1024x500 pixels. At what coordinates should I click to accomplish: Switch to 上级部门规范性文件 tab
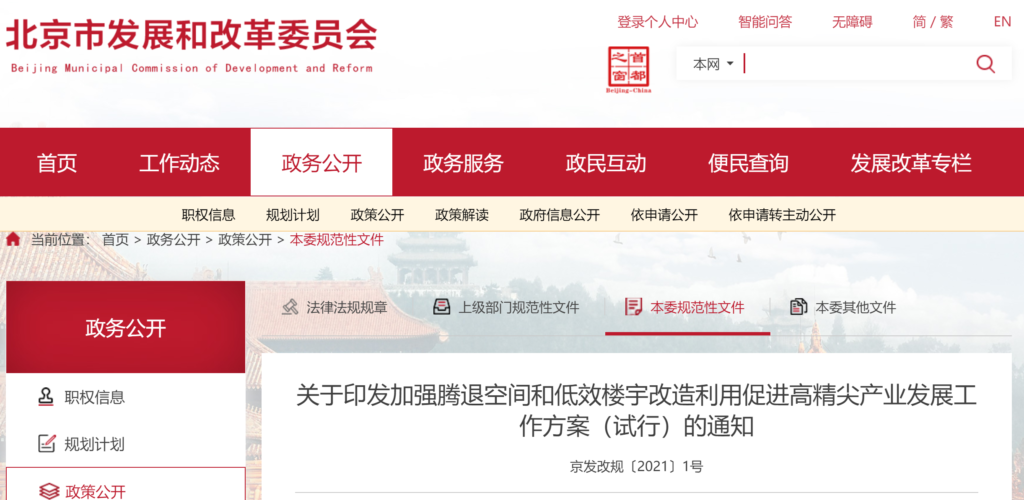click(x=506, y=307)
